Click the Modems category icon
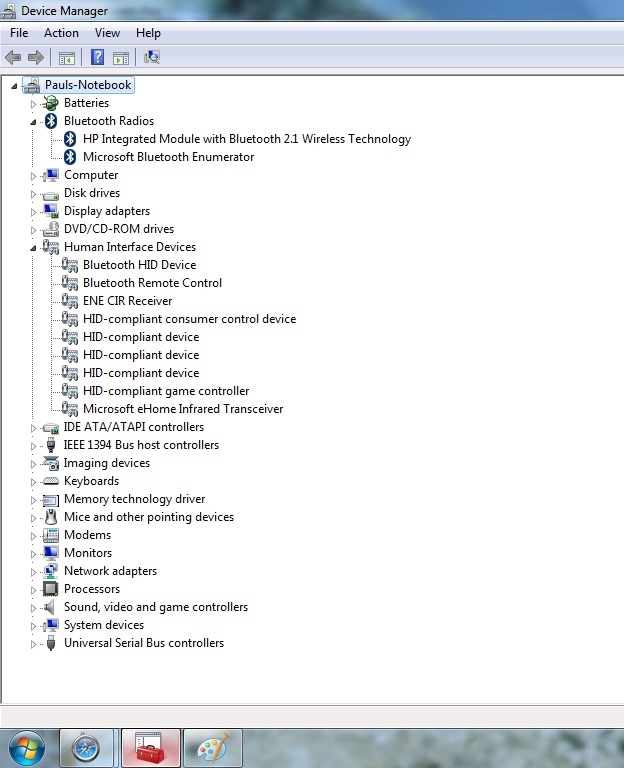The height and width of the screenshot is (768, 624). click(x=50, y=535)
